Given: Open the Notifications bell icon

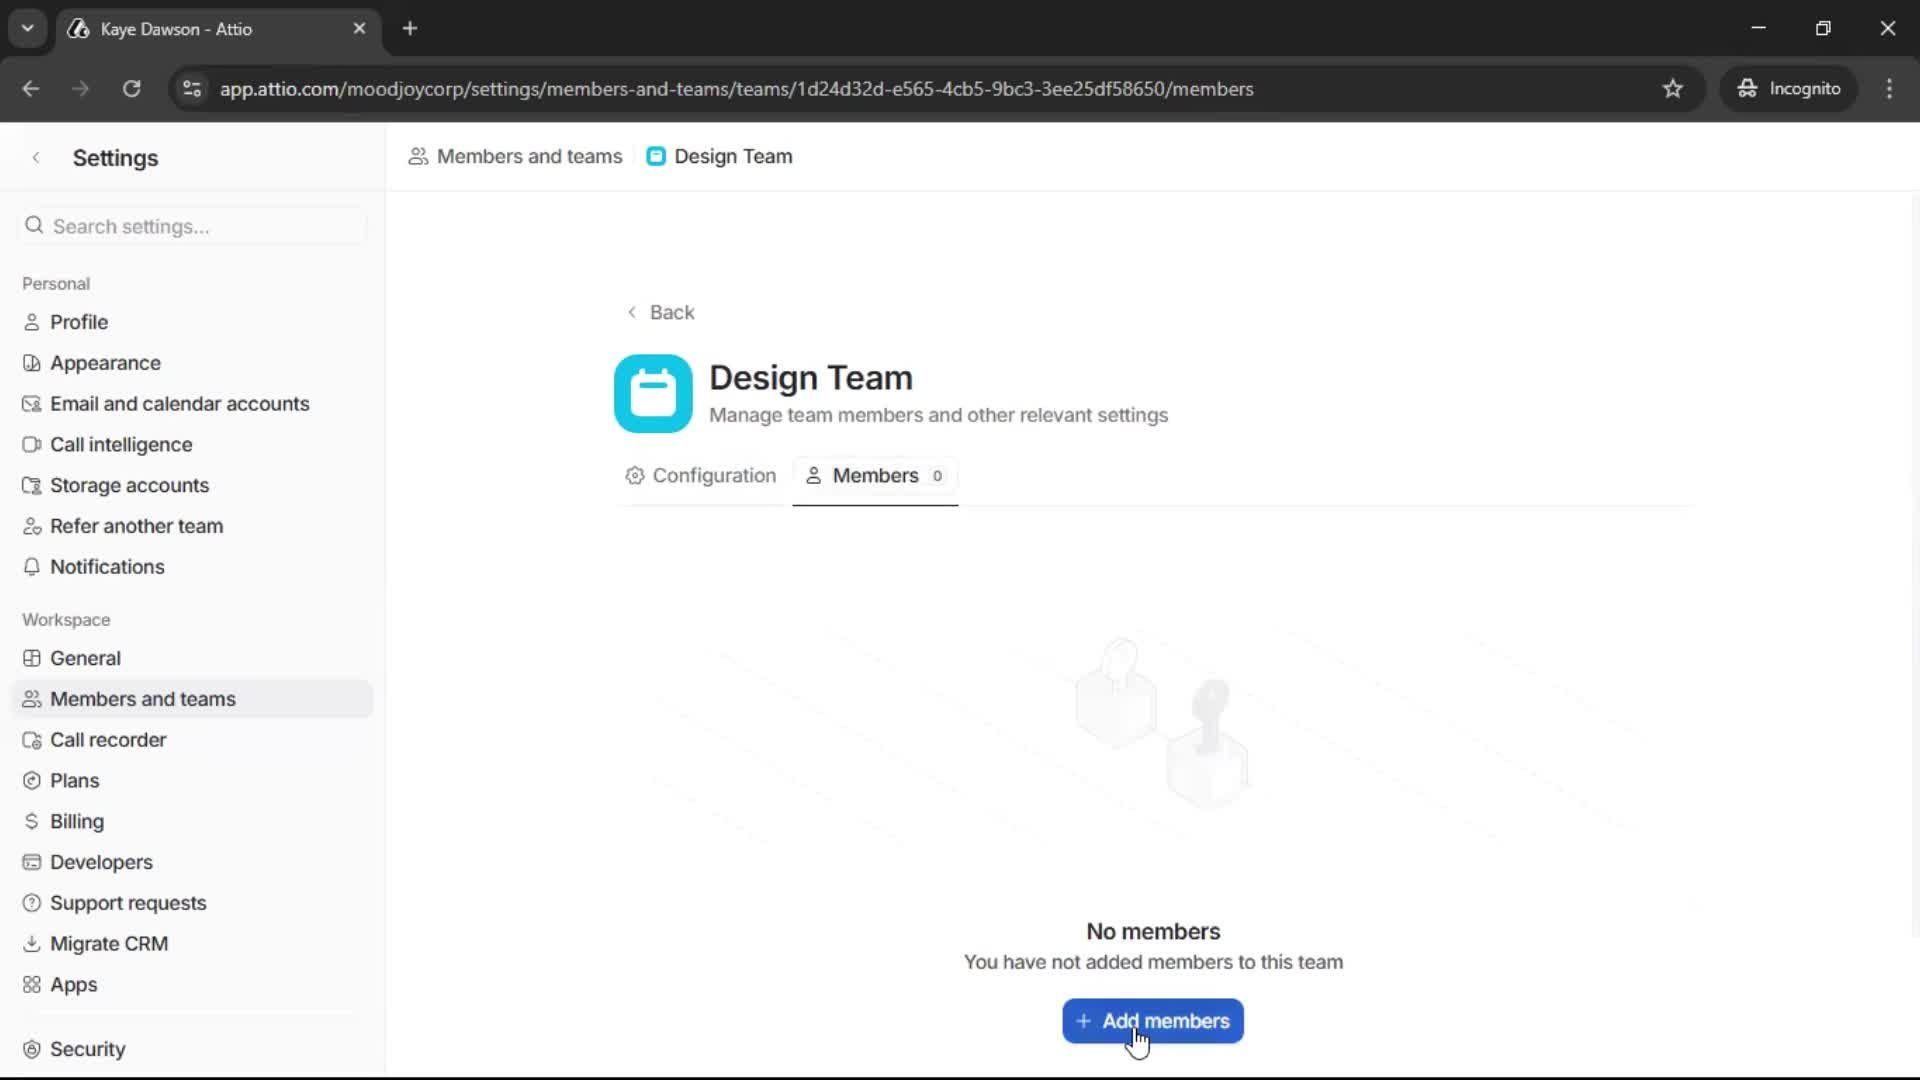Looking at the screenshot, I should tap(31, 566).
